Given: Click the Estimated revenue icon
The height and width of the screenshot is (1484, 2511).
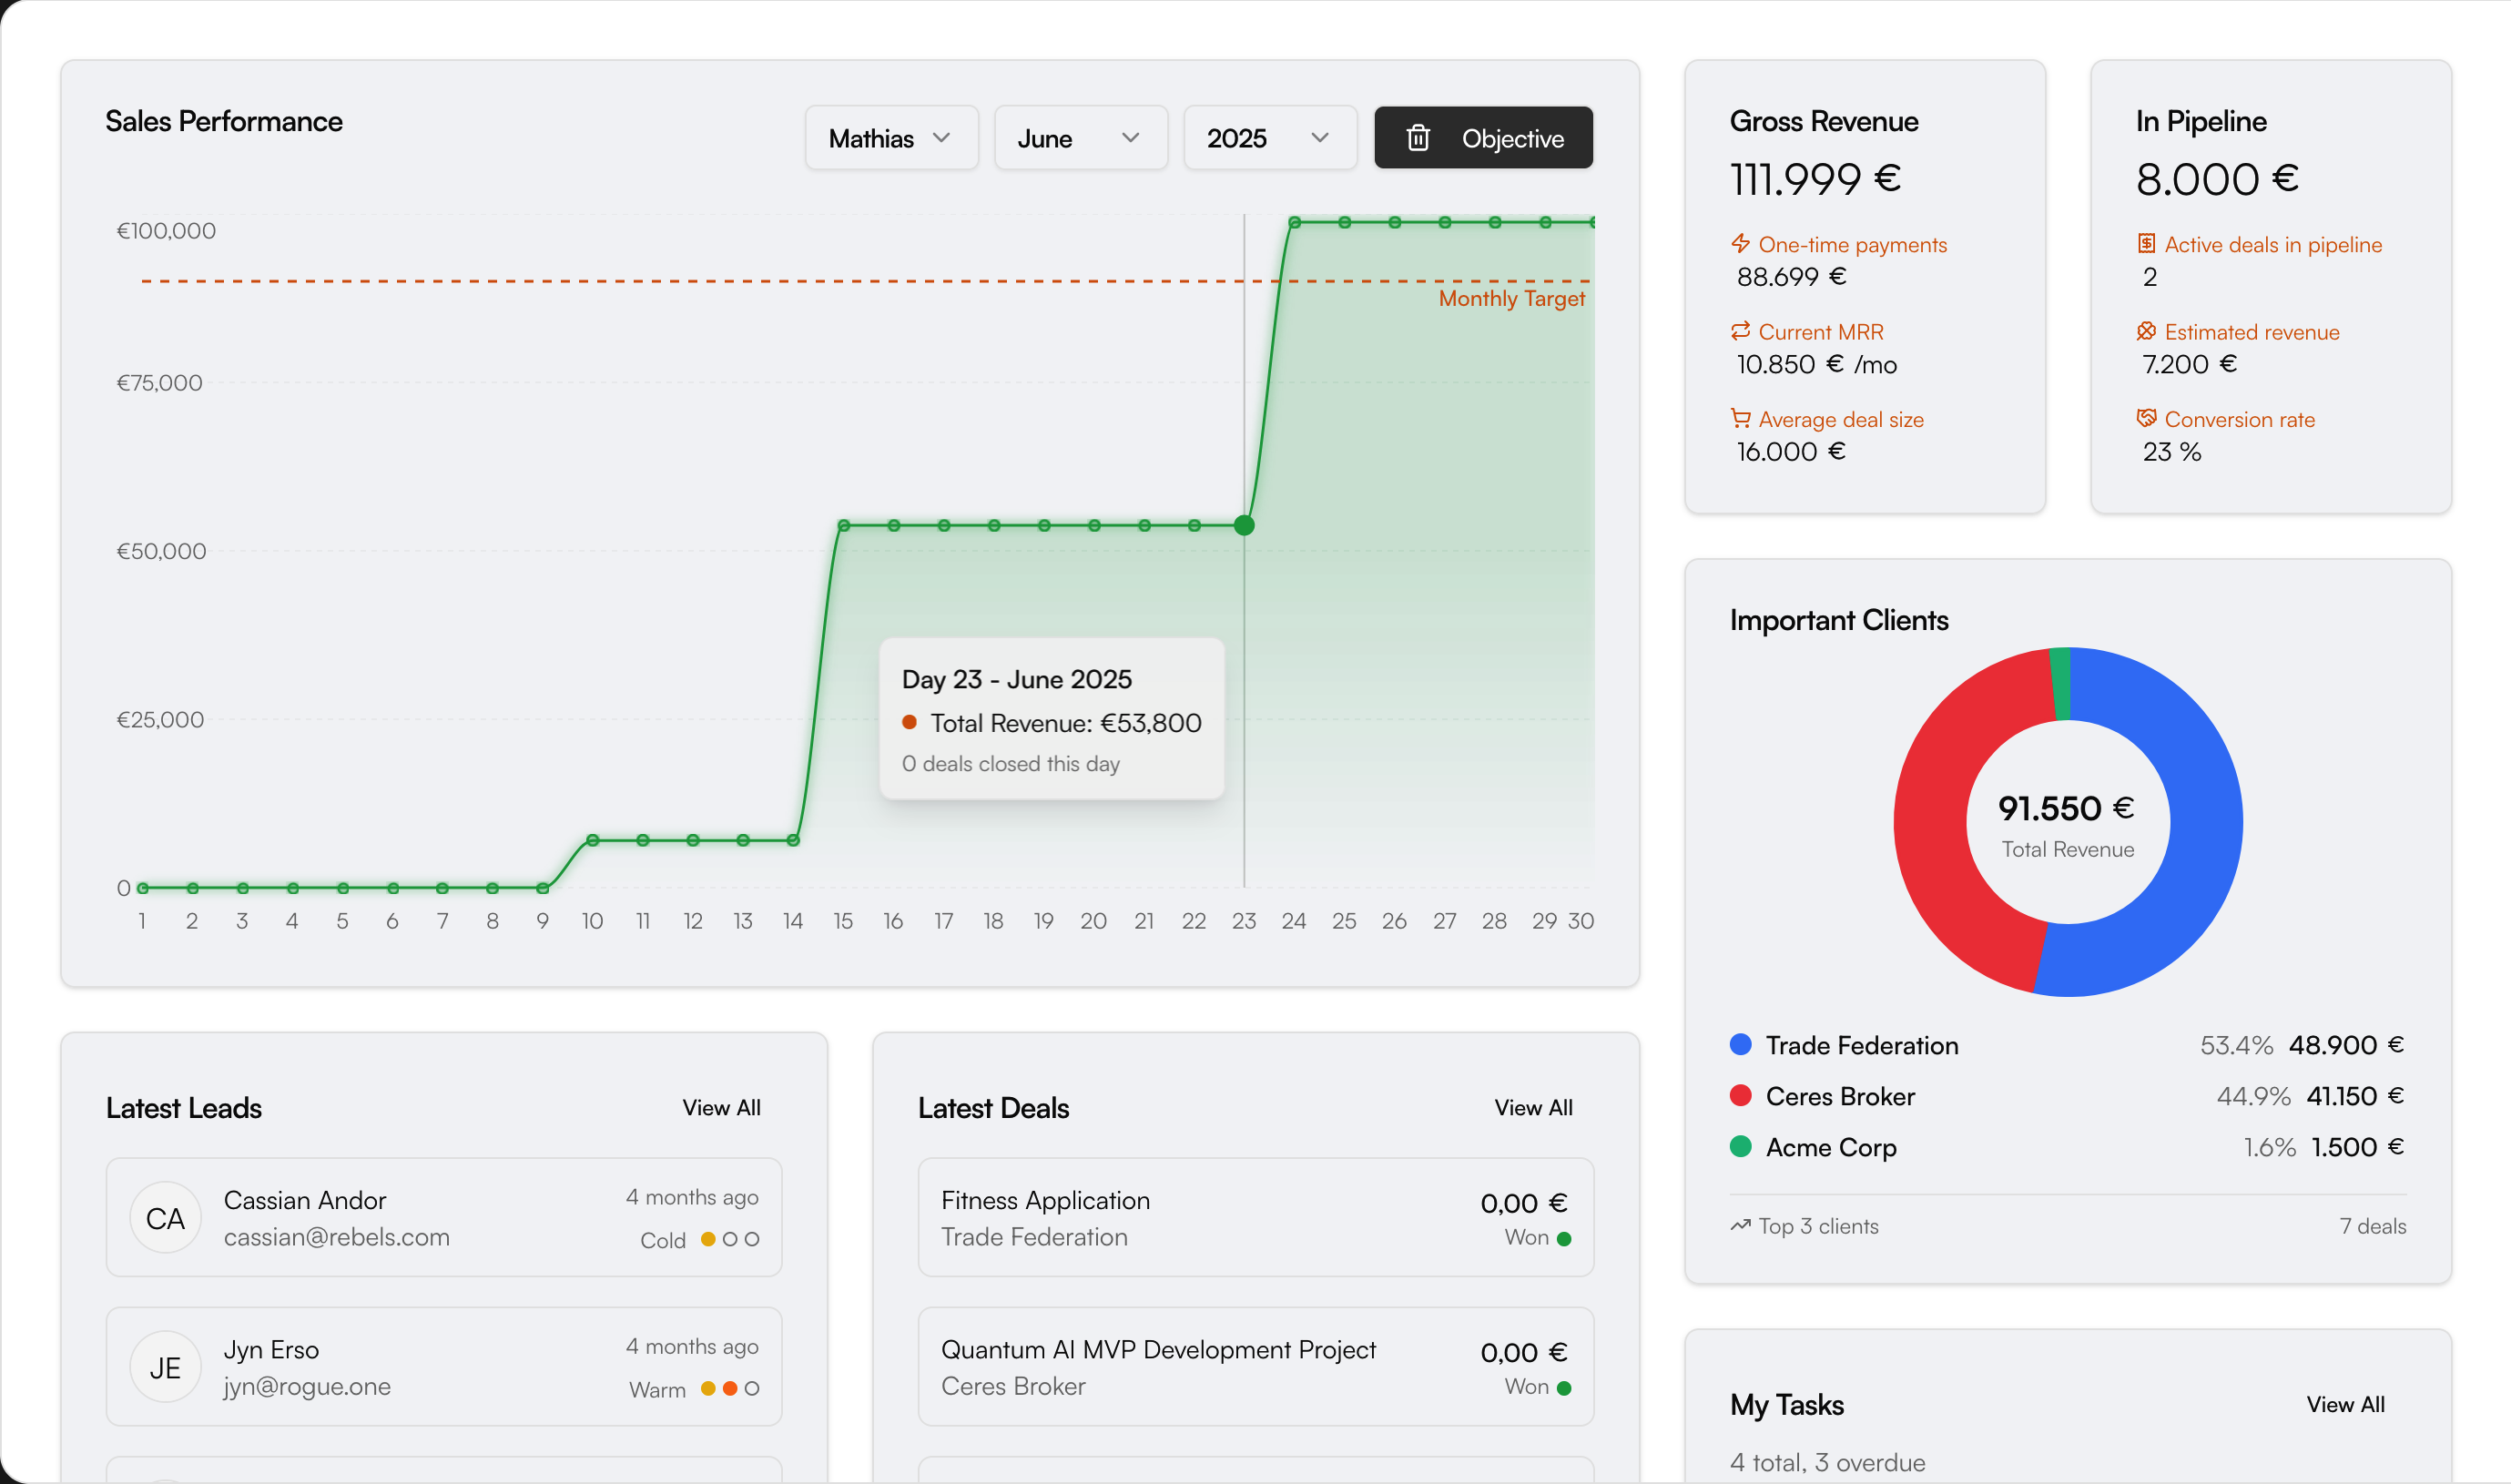Looking at the screenshot, I should (2146, 331).
